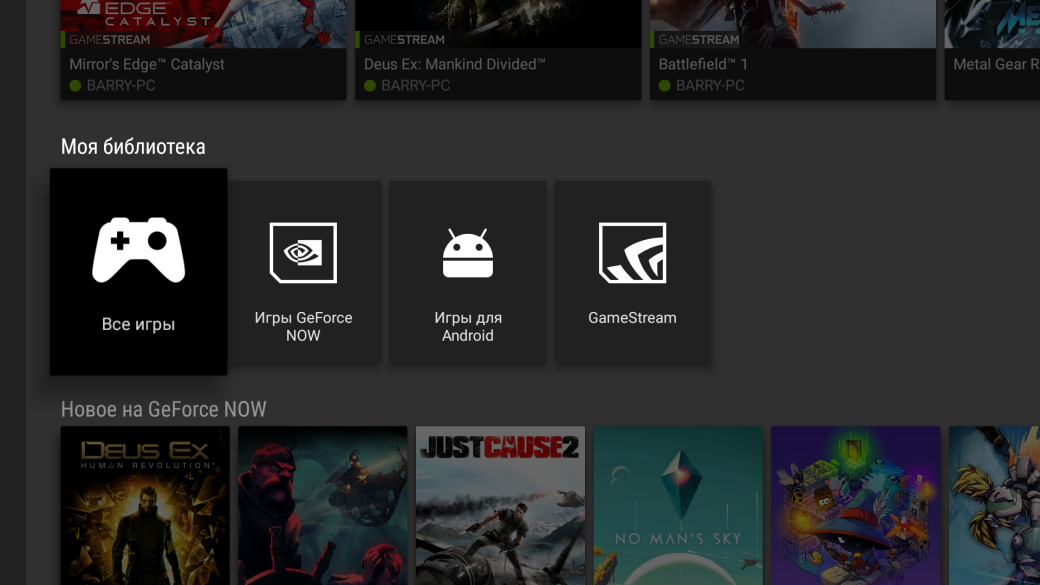Select the GameStream tile label
1040x585 pixels.
pyautogui.click(x=632, y=318)
